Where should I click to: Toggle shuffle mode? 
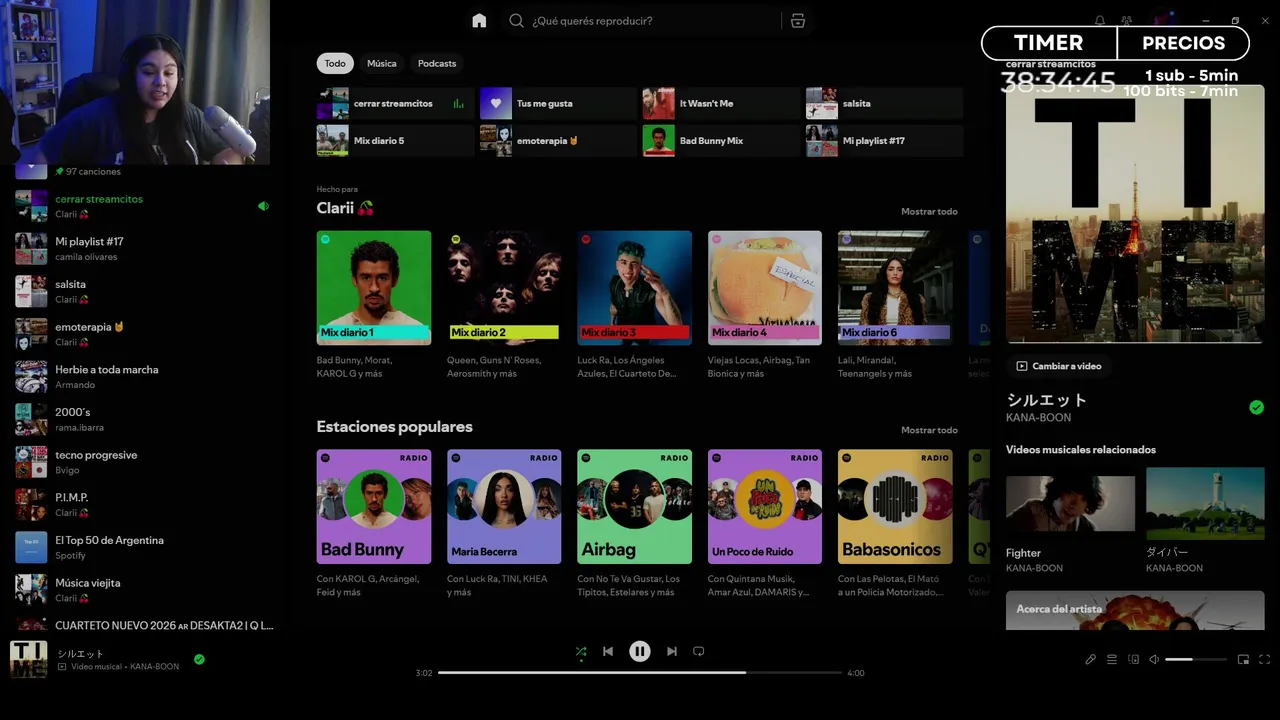click(x=581, y=652)
